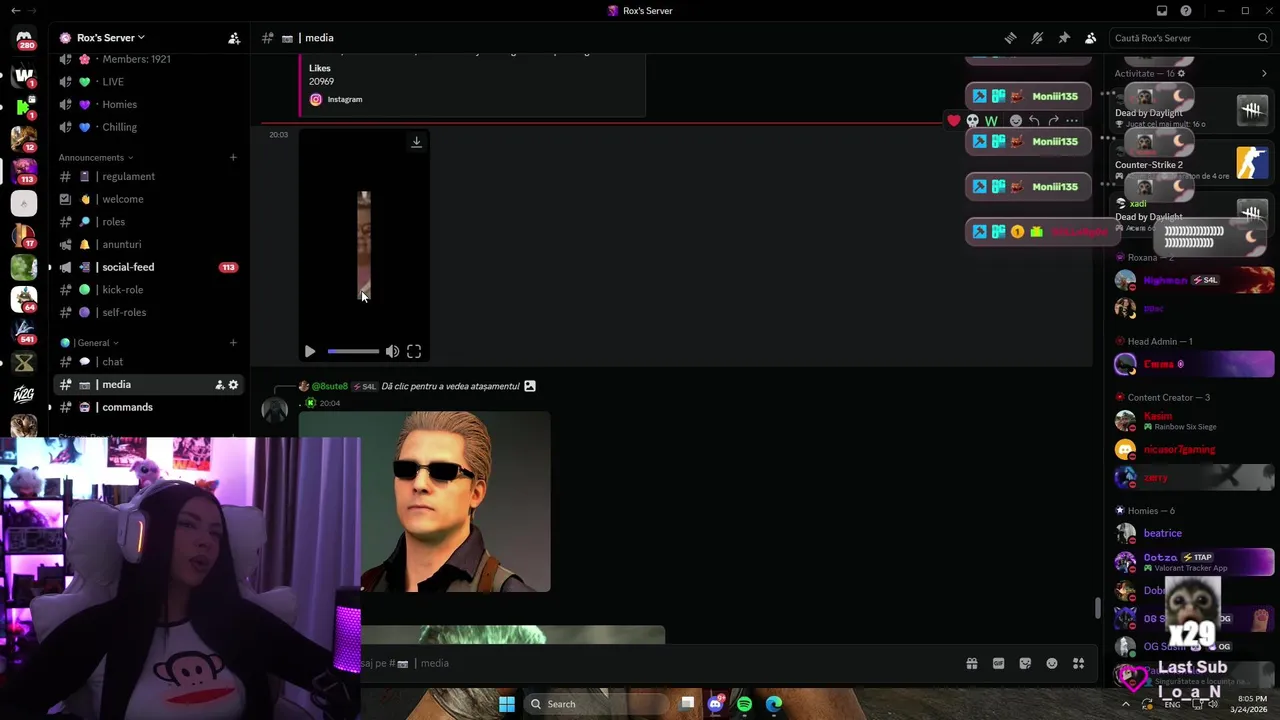The image size is (1280, 720).
Task: Click the Instagram embed footer link
Action: (x=344, y=99)
